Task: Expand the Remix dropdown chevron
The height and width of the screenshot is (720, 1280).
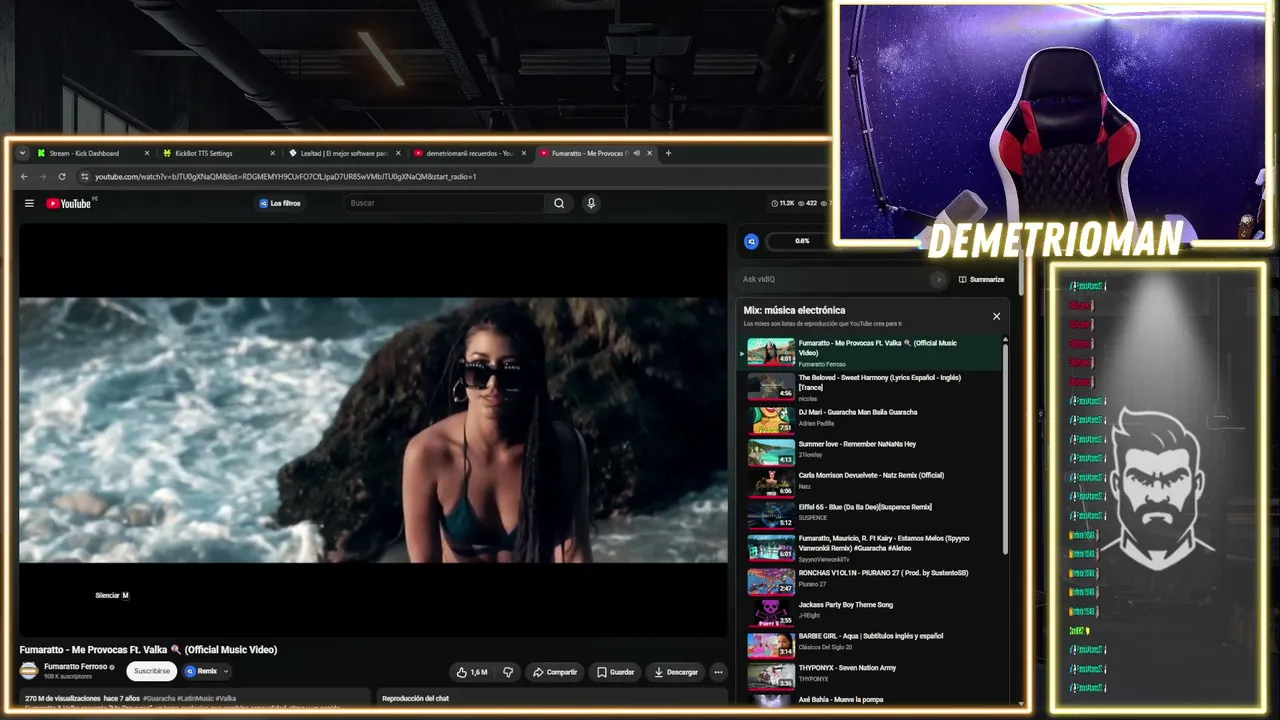Action: (226, 671)
